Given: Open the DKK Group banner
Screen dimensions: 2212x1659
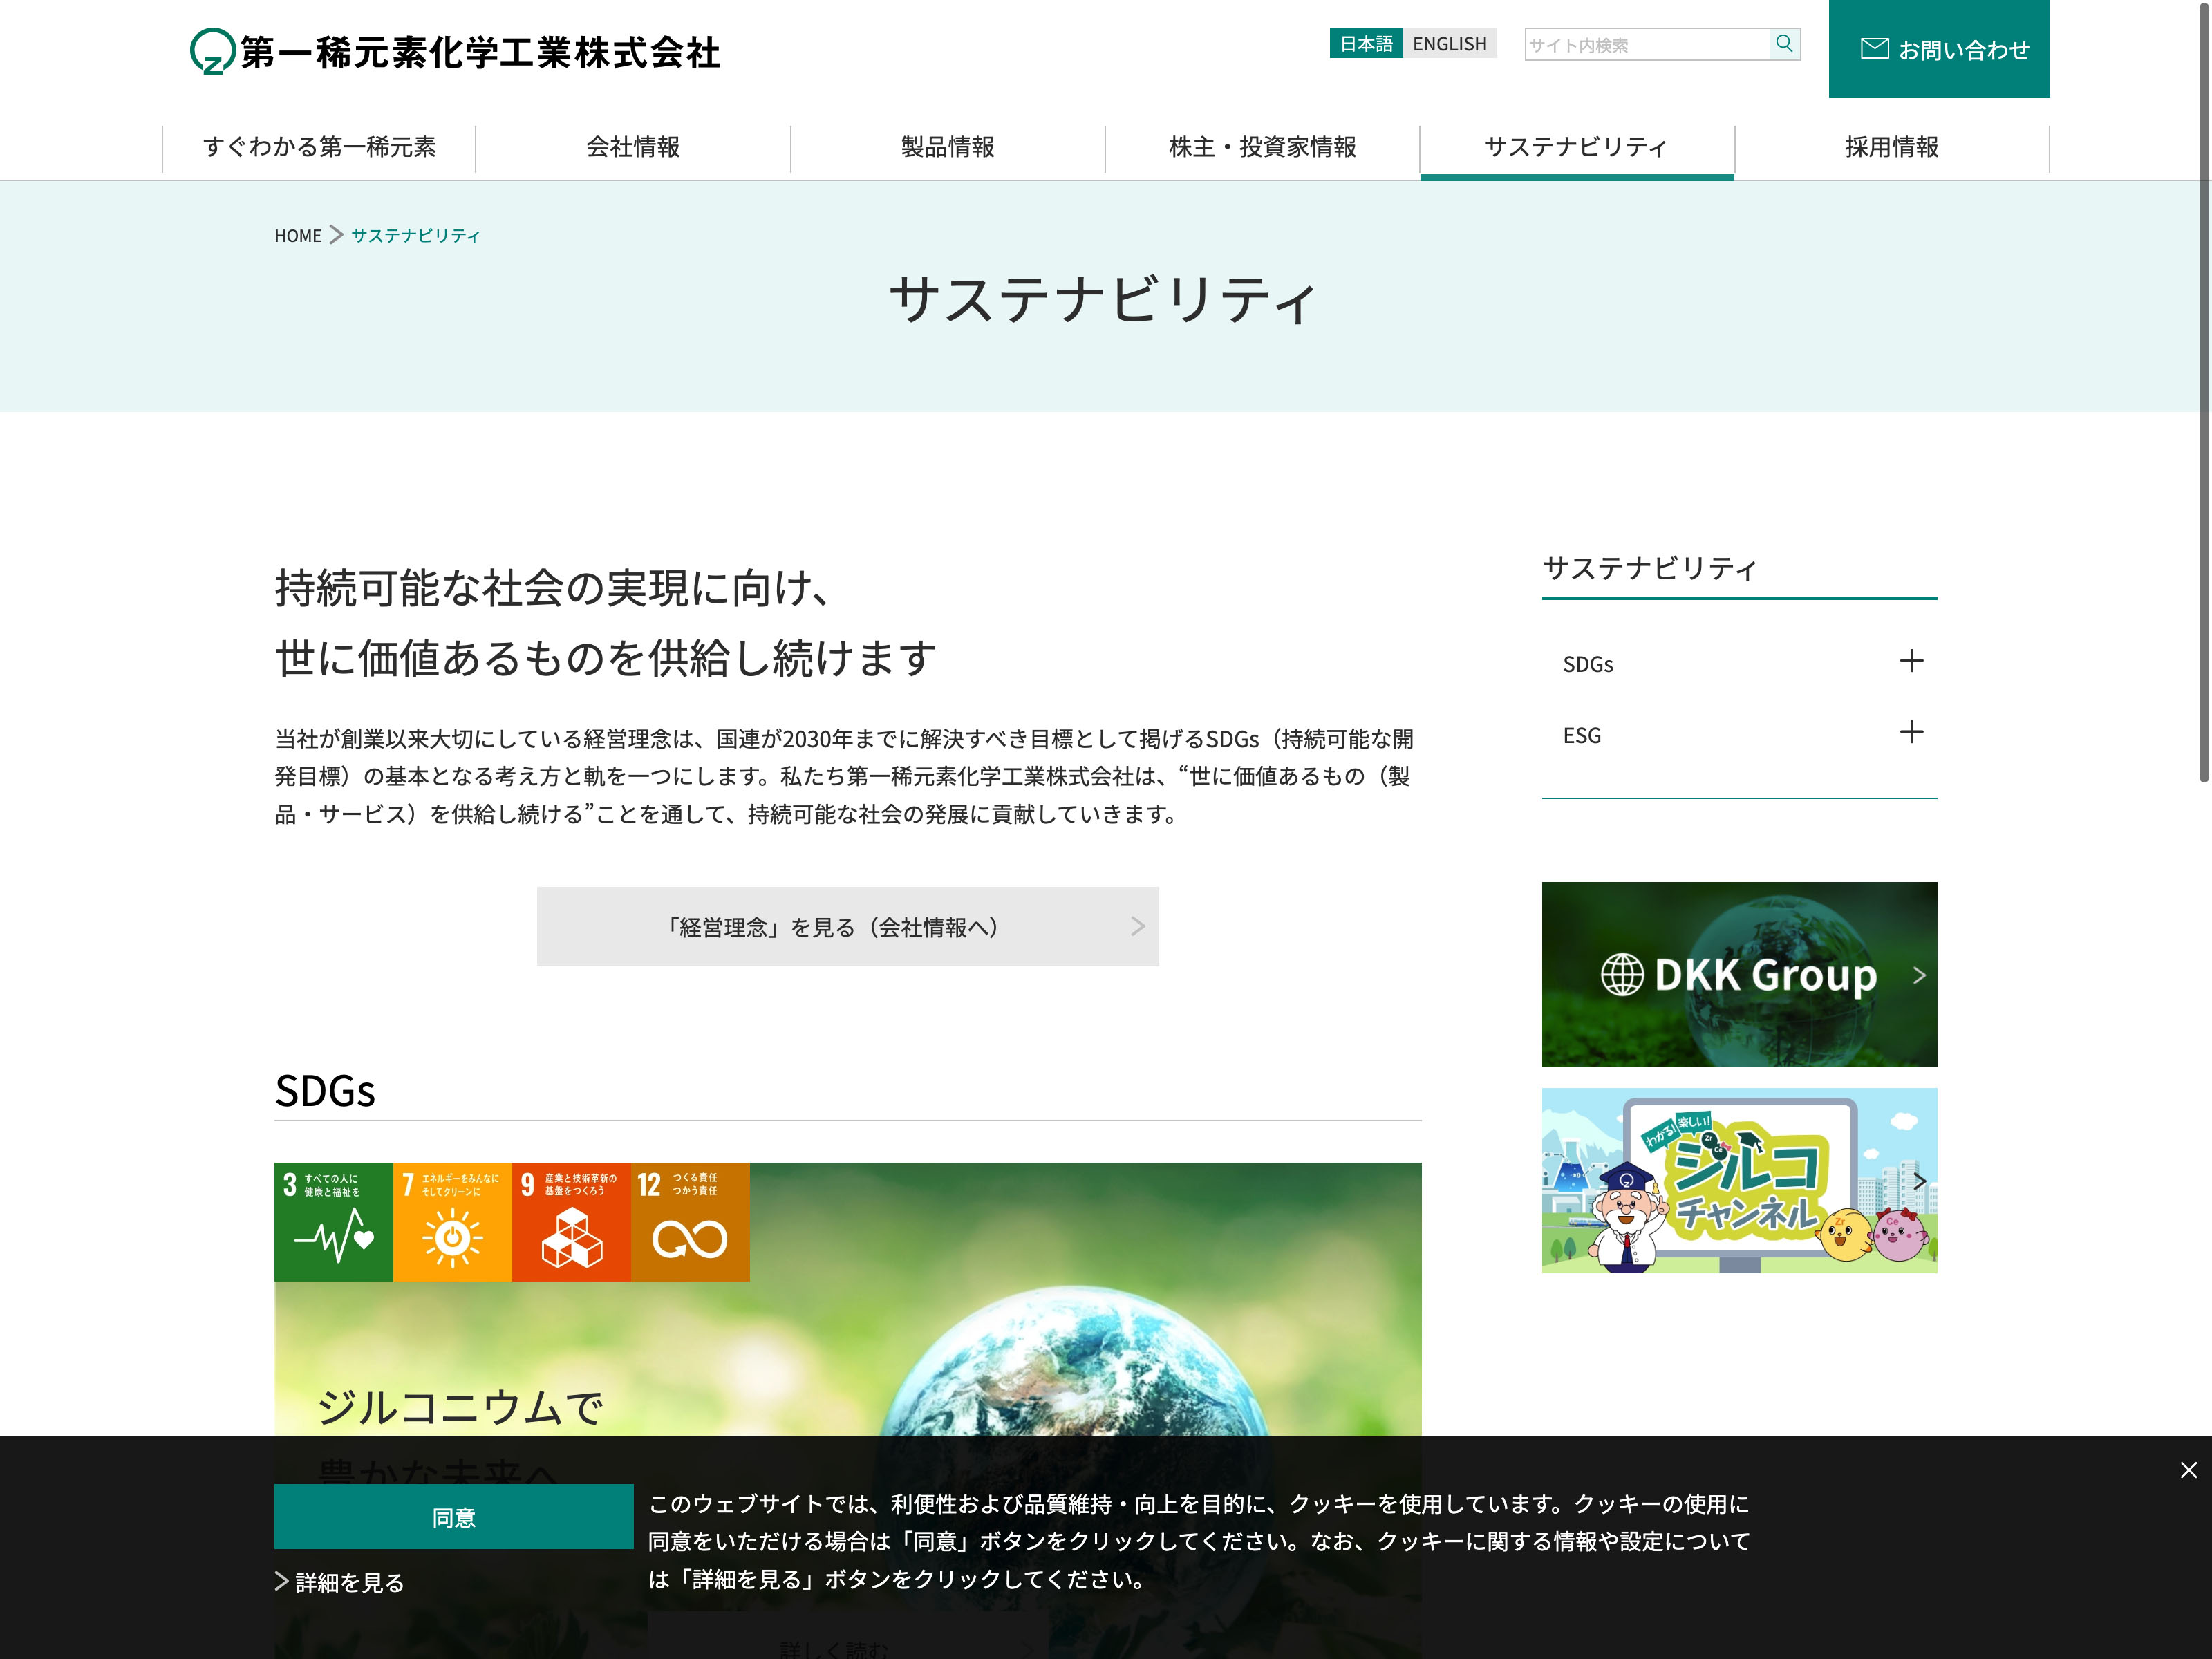Looking at the screenshot, I should [1738, 974].
